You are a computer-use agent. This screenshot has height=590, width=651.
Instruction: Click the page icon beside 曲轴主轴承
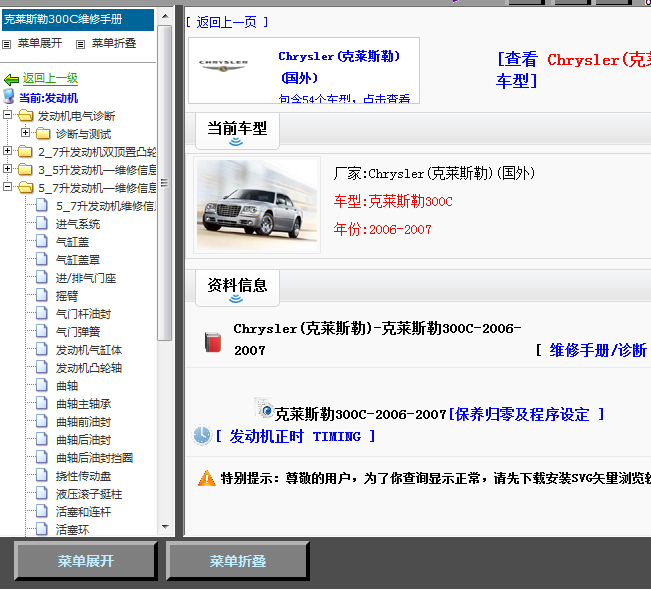(42, 403)
